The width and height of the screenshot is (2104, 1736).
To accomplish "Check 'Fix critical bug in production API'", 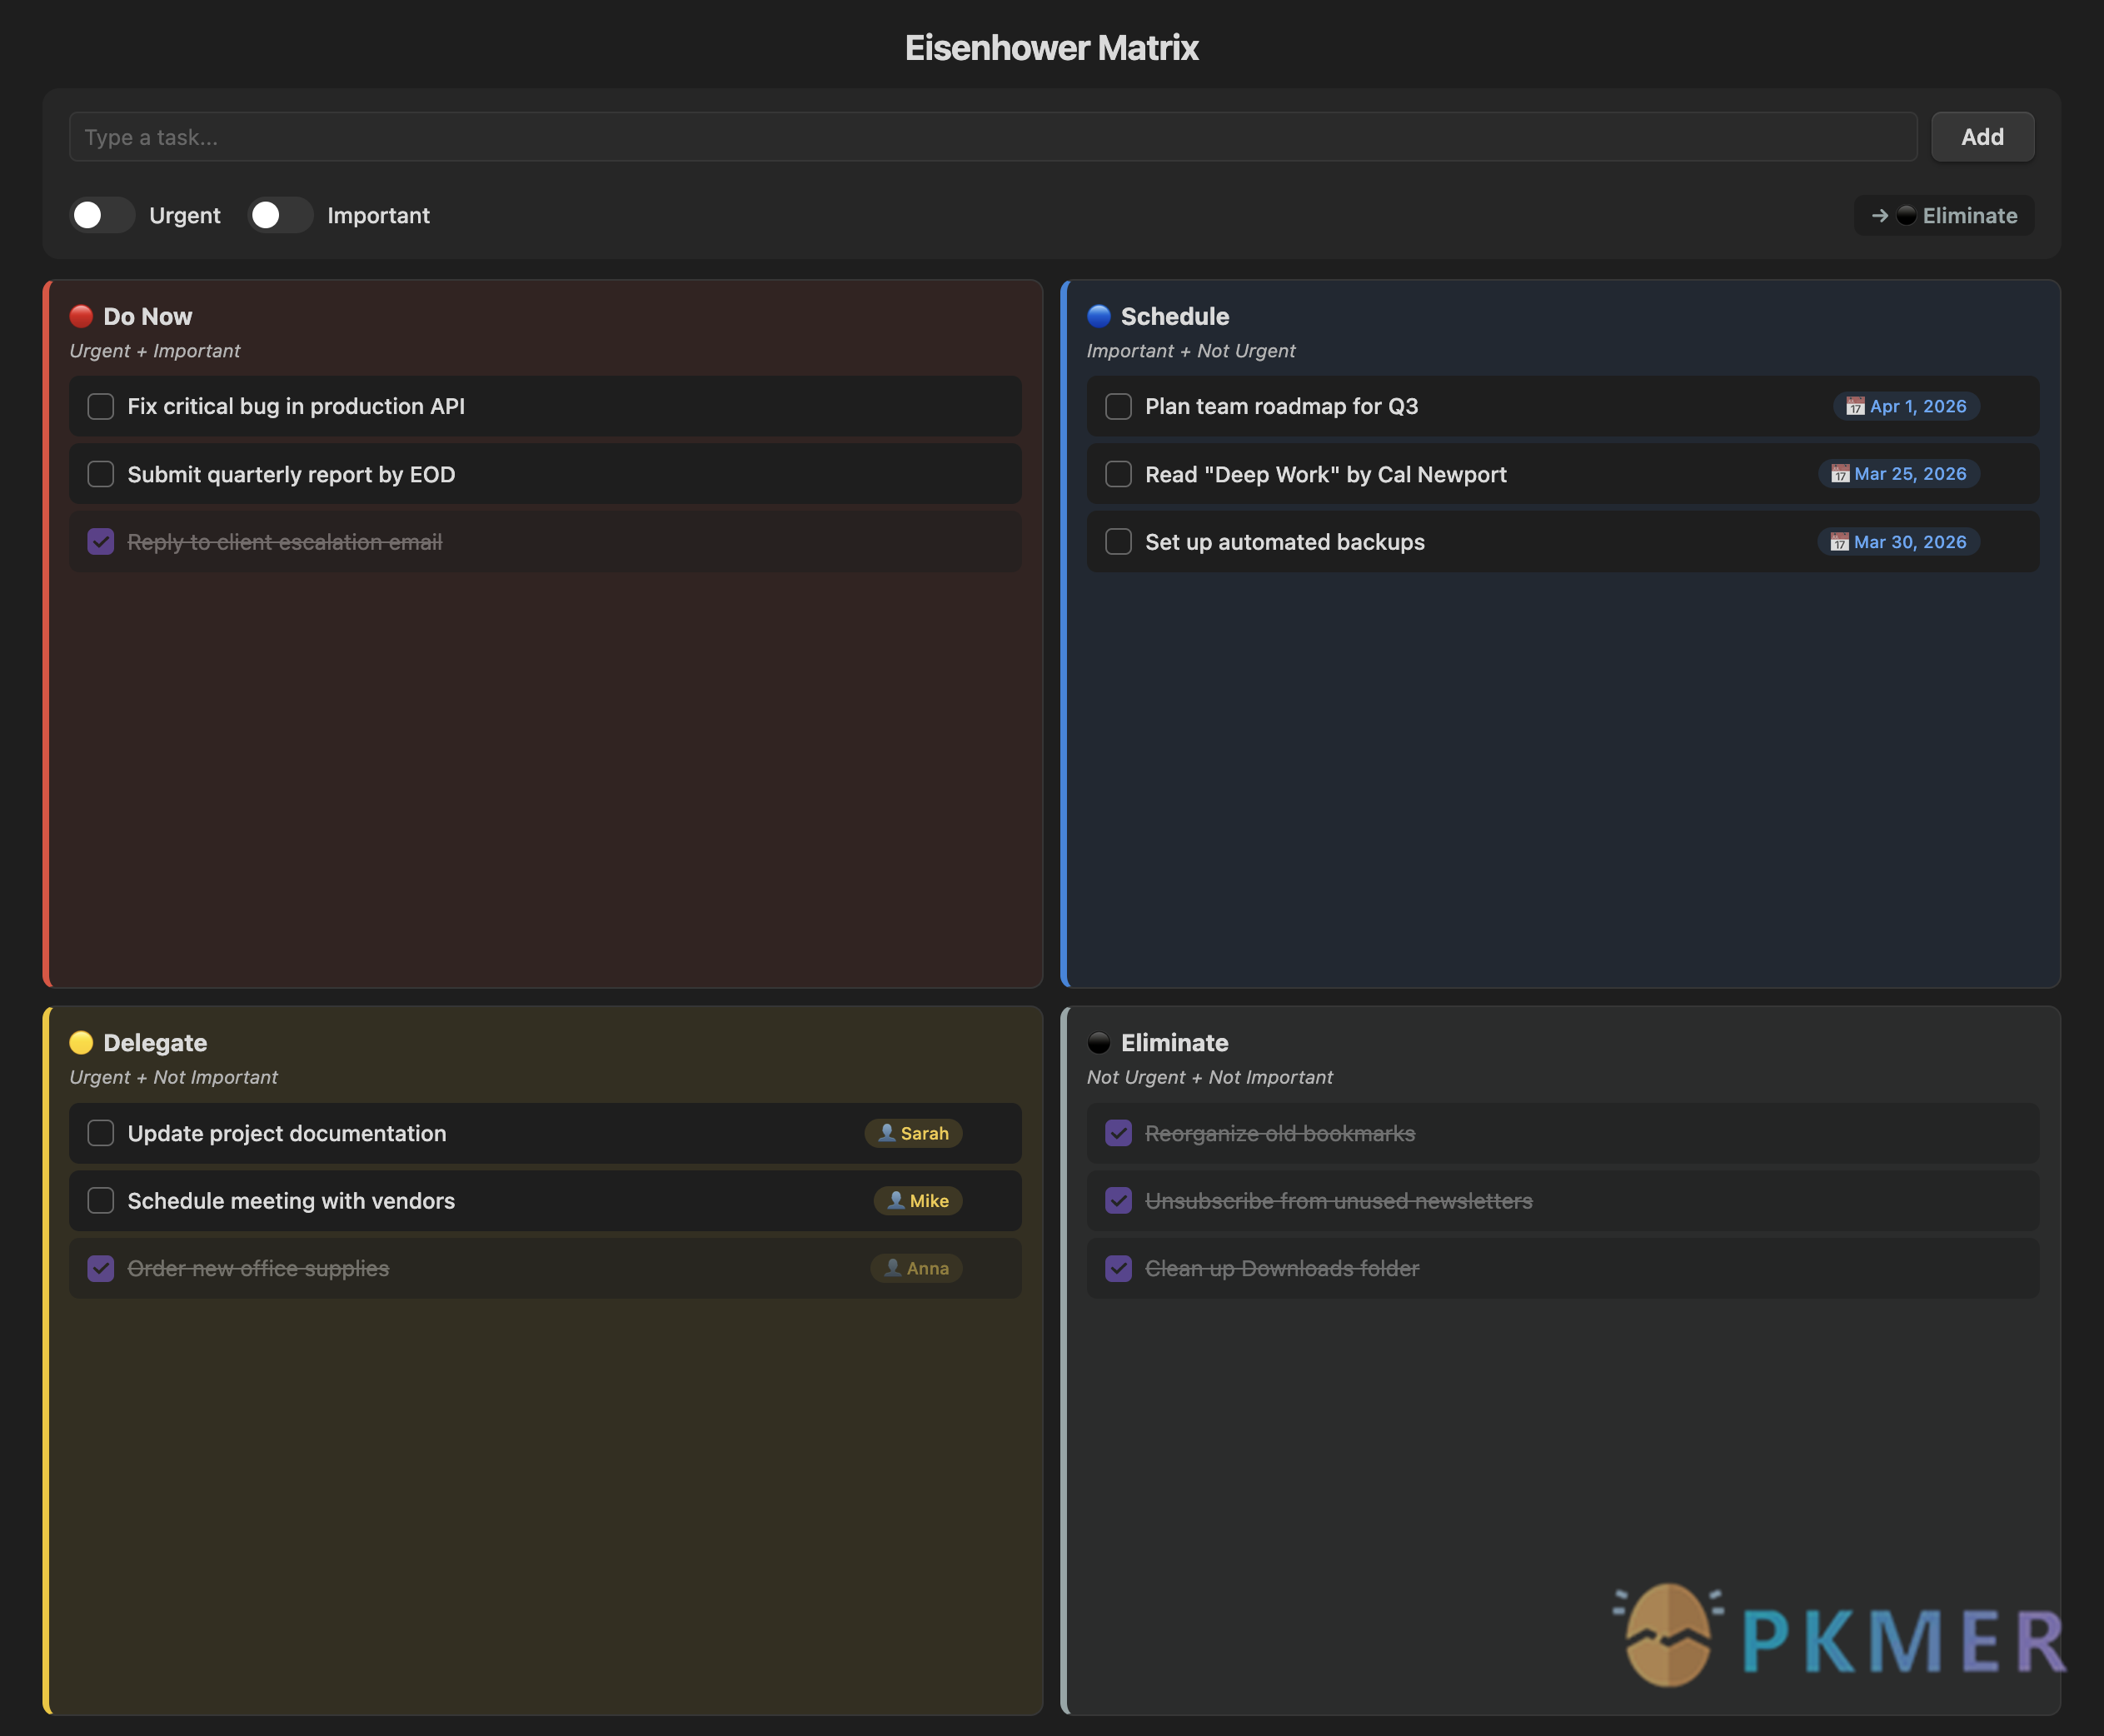I will (100, 406).
